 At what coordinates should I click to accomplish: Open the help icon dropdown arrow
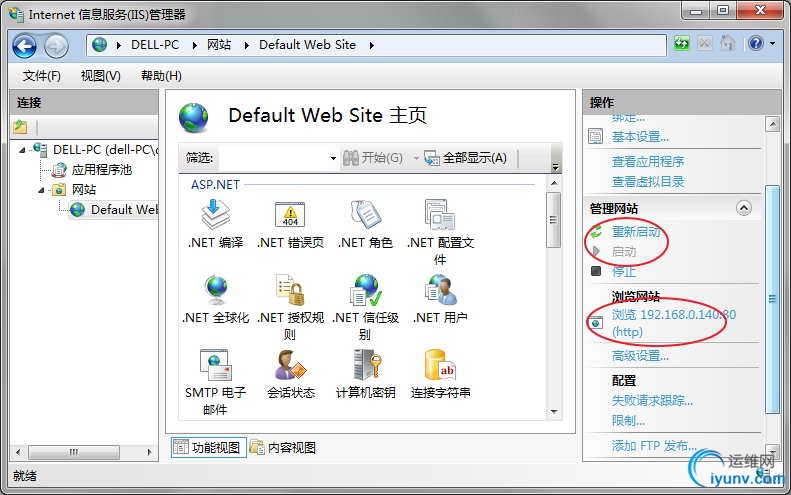click(x=772, y=44)
